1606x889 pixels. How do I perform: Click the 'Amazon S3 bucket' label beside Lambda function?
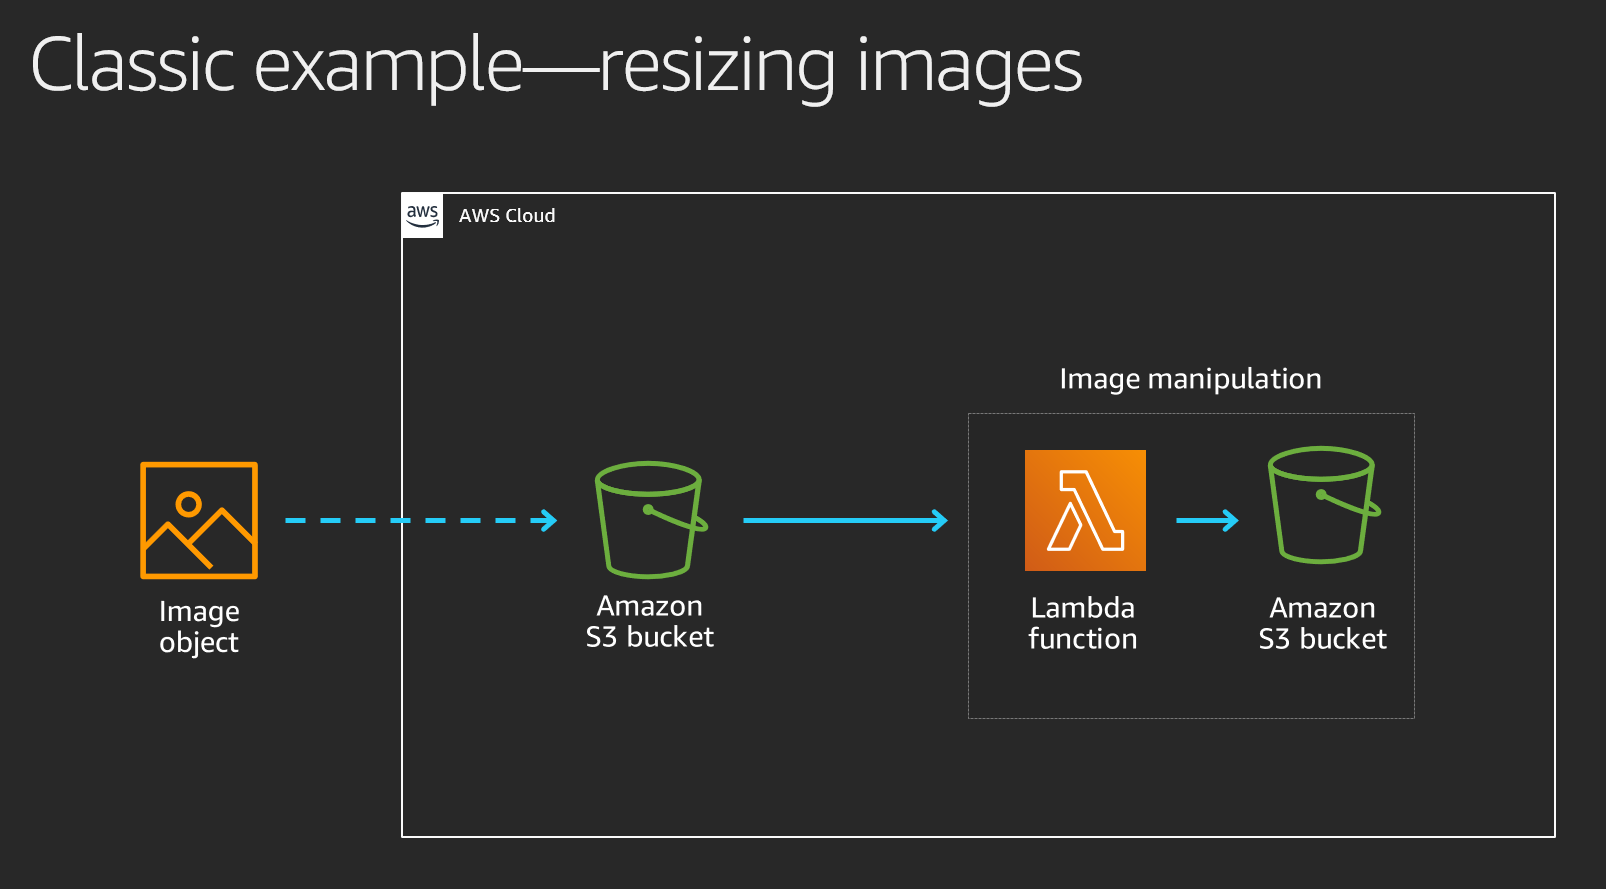[x=1323, y=623]
